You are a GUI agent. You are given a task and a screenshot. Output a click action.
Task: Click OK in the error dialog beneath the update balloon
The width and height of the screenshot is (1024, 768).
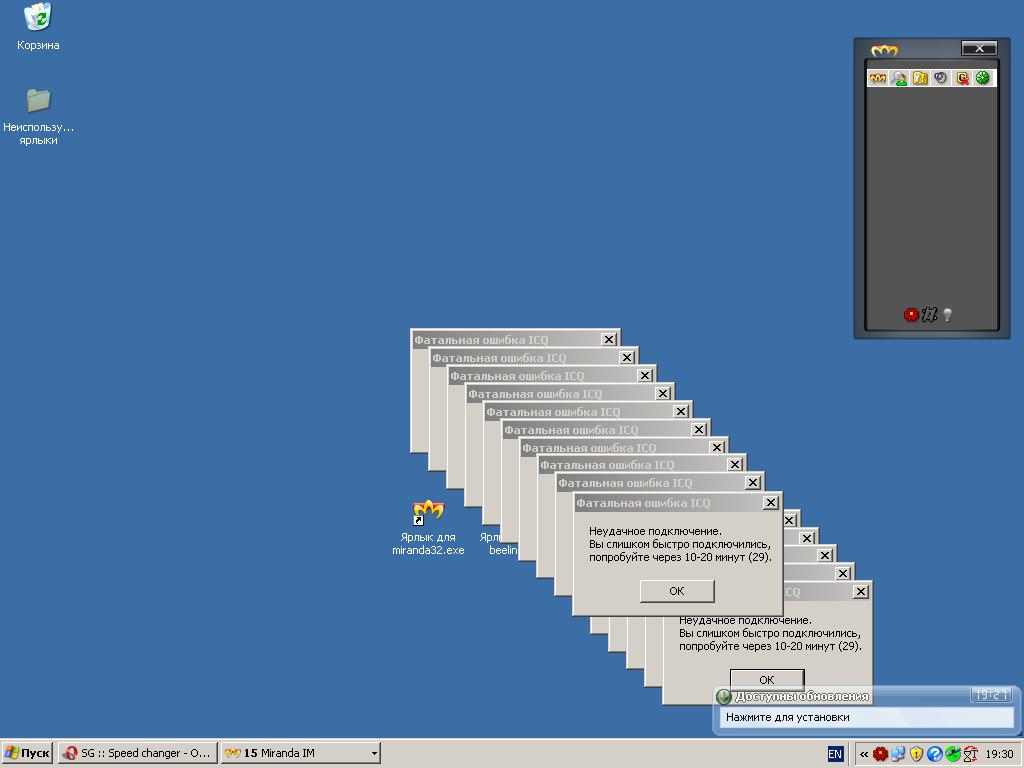pos(767,679)
